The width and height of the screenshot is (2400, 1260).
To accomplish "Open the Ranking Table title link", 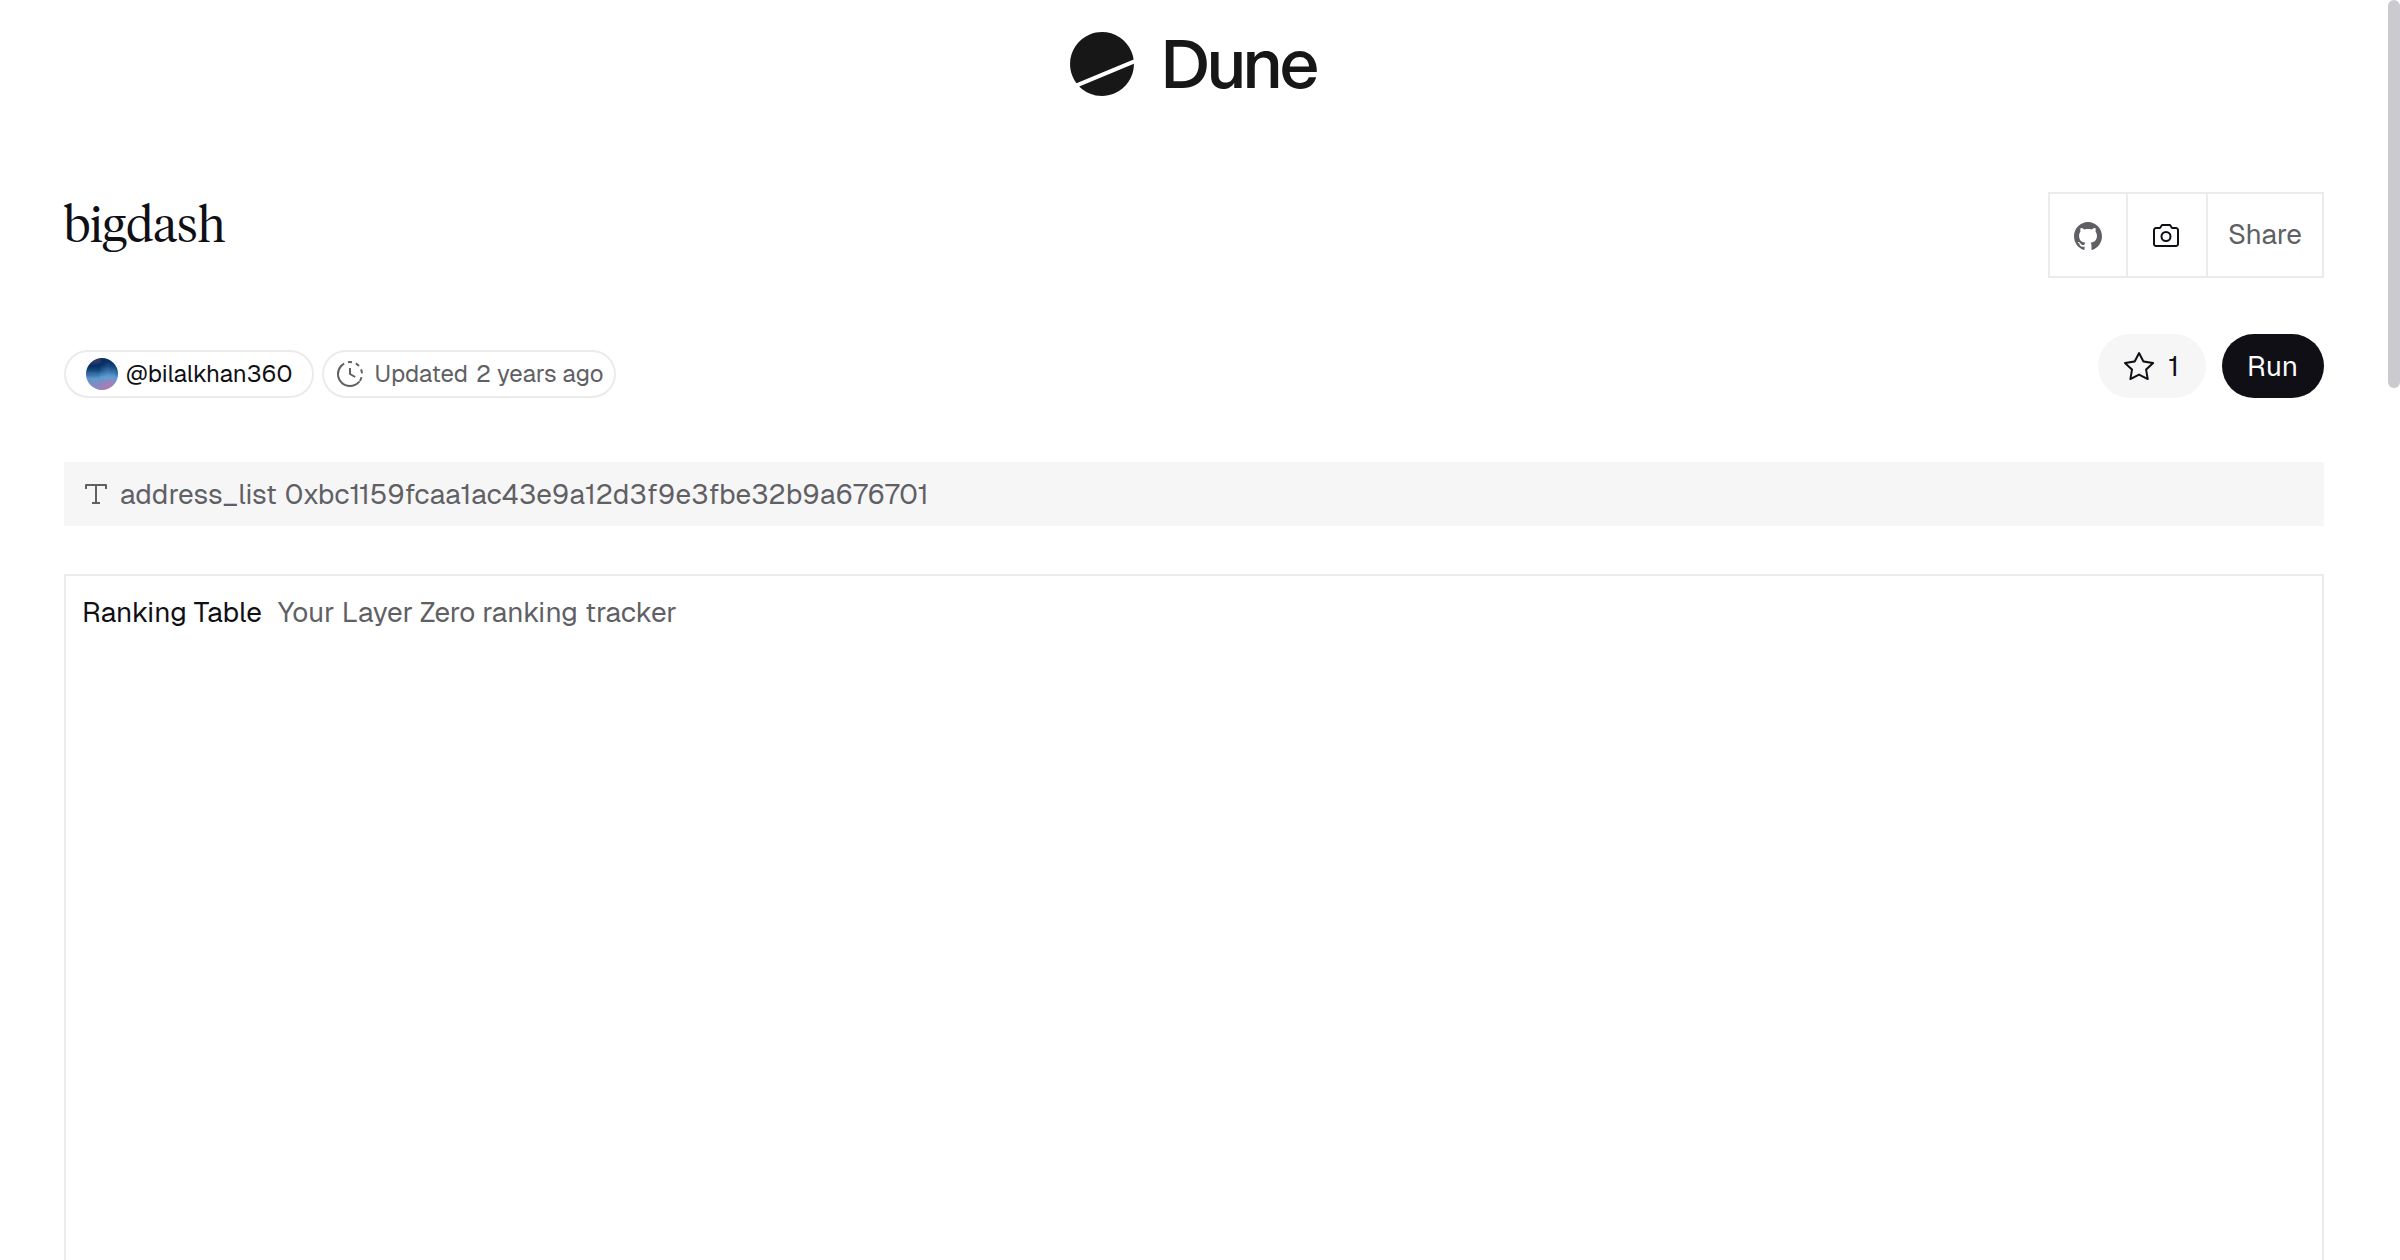I will (171, 612).
